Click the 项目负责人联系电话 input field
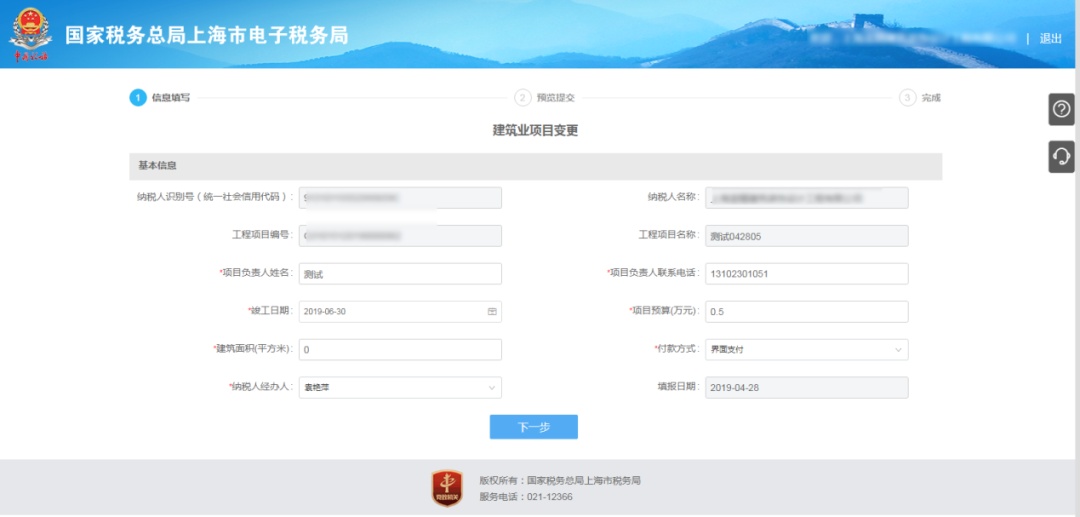 point(806,274)
